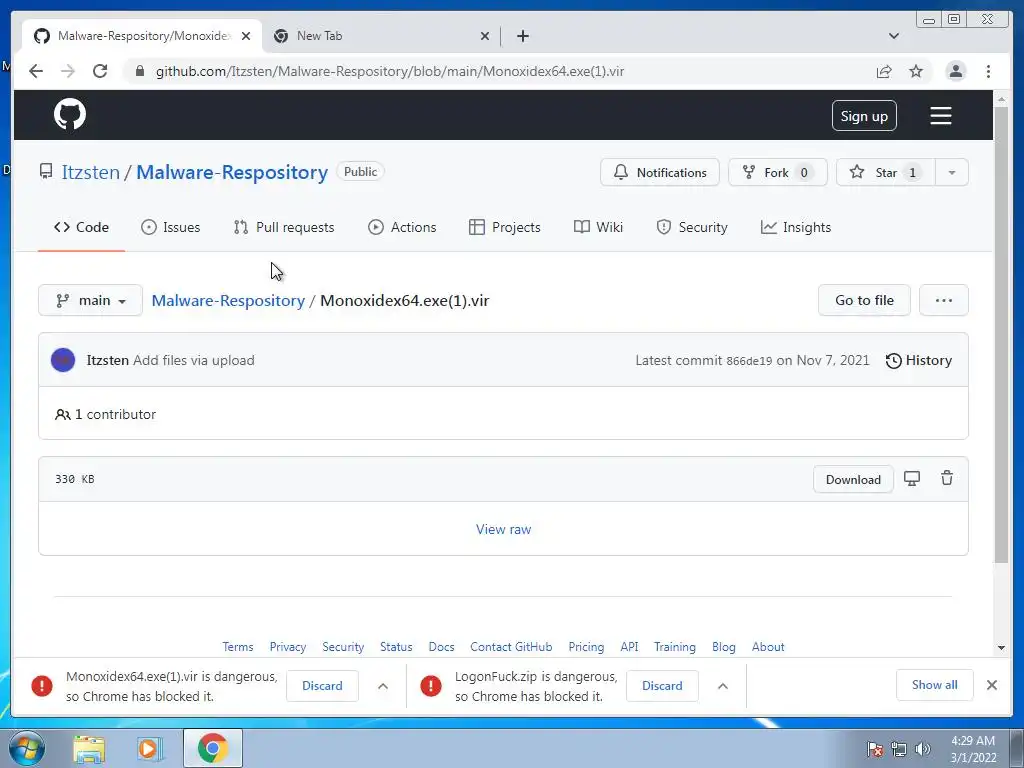1024x768 pixels.
Task: Discard the Monoxidex64.exe(1).vir download
Action: (322, 686)
